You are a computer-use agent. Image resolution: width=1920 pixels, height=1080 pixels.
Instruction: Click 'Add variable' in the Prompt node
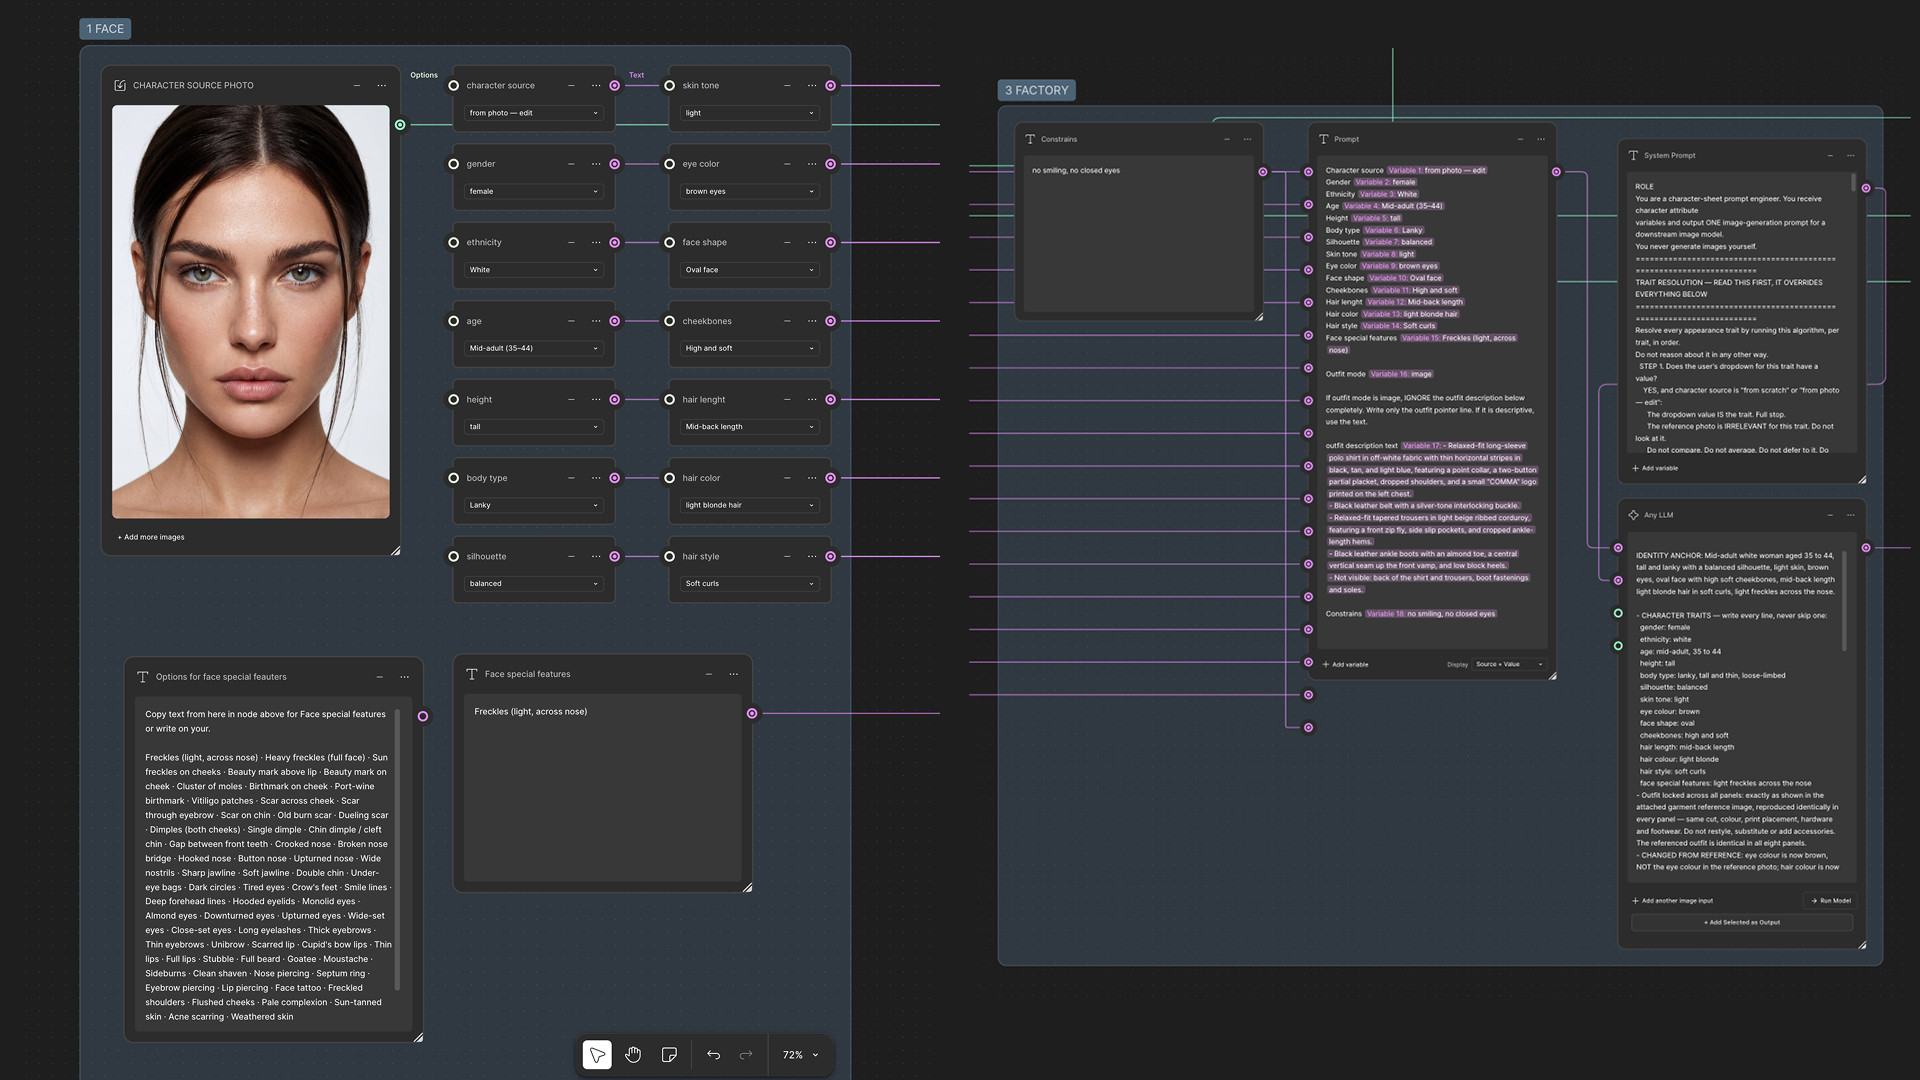(x=1345, y=664)
